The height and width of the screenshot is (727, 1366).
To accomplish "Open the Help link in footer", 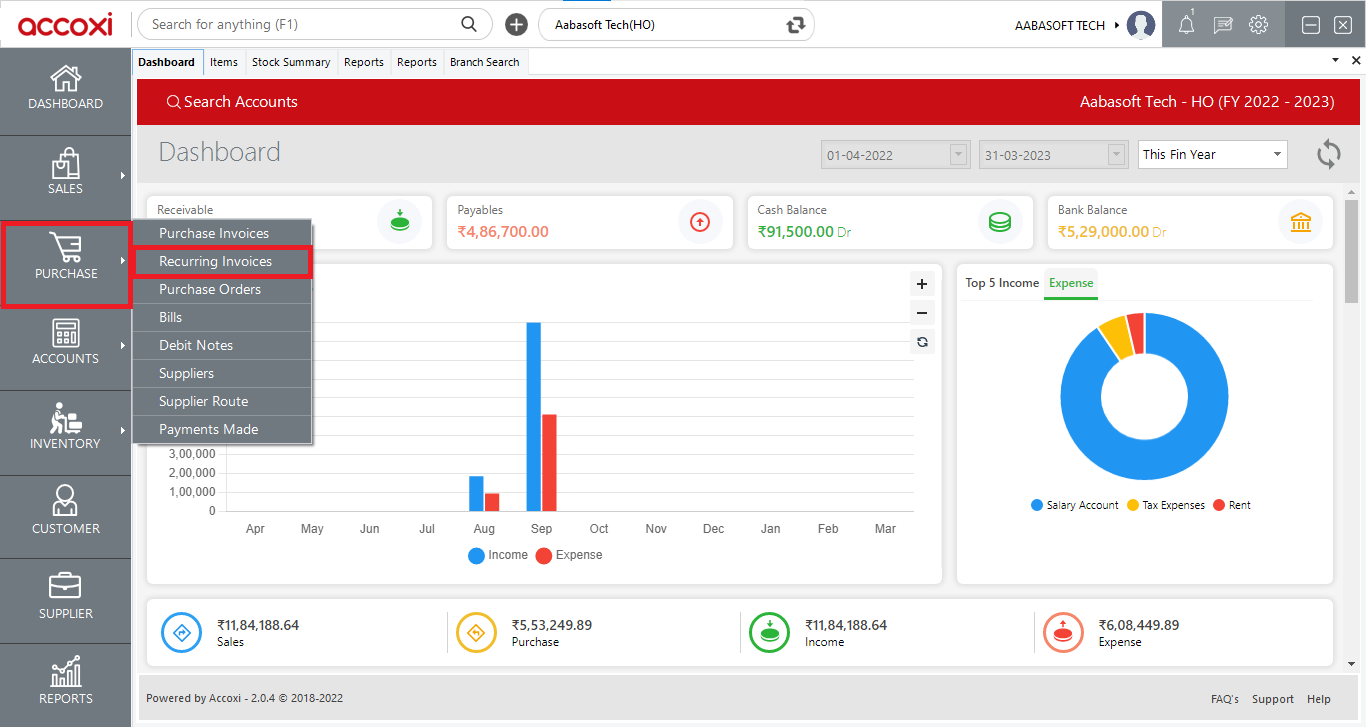I will (1319, 699).
